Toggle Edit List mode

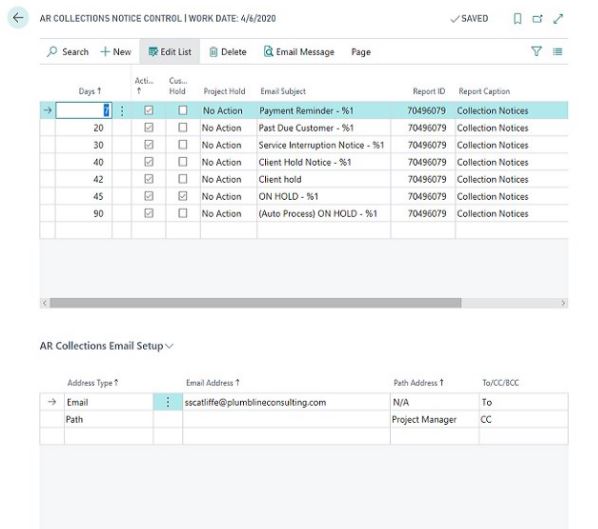pyautogui.click(x=170, y=51)
